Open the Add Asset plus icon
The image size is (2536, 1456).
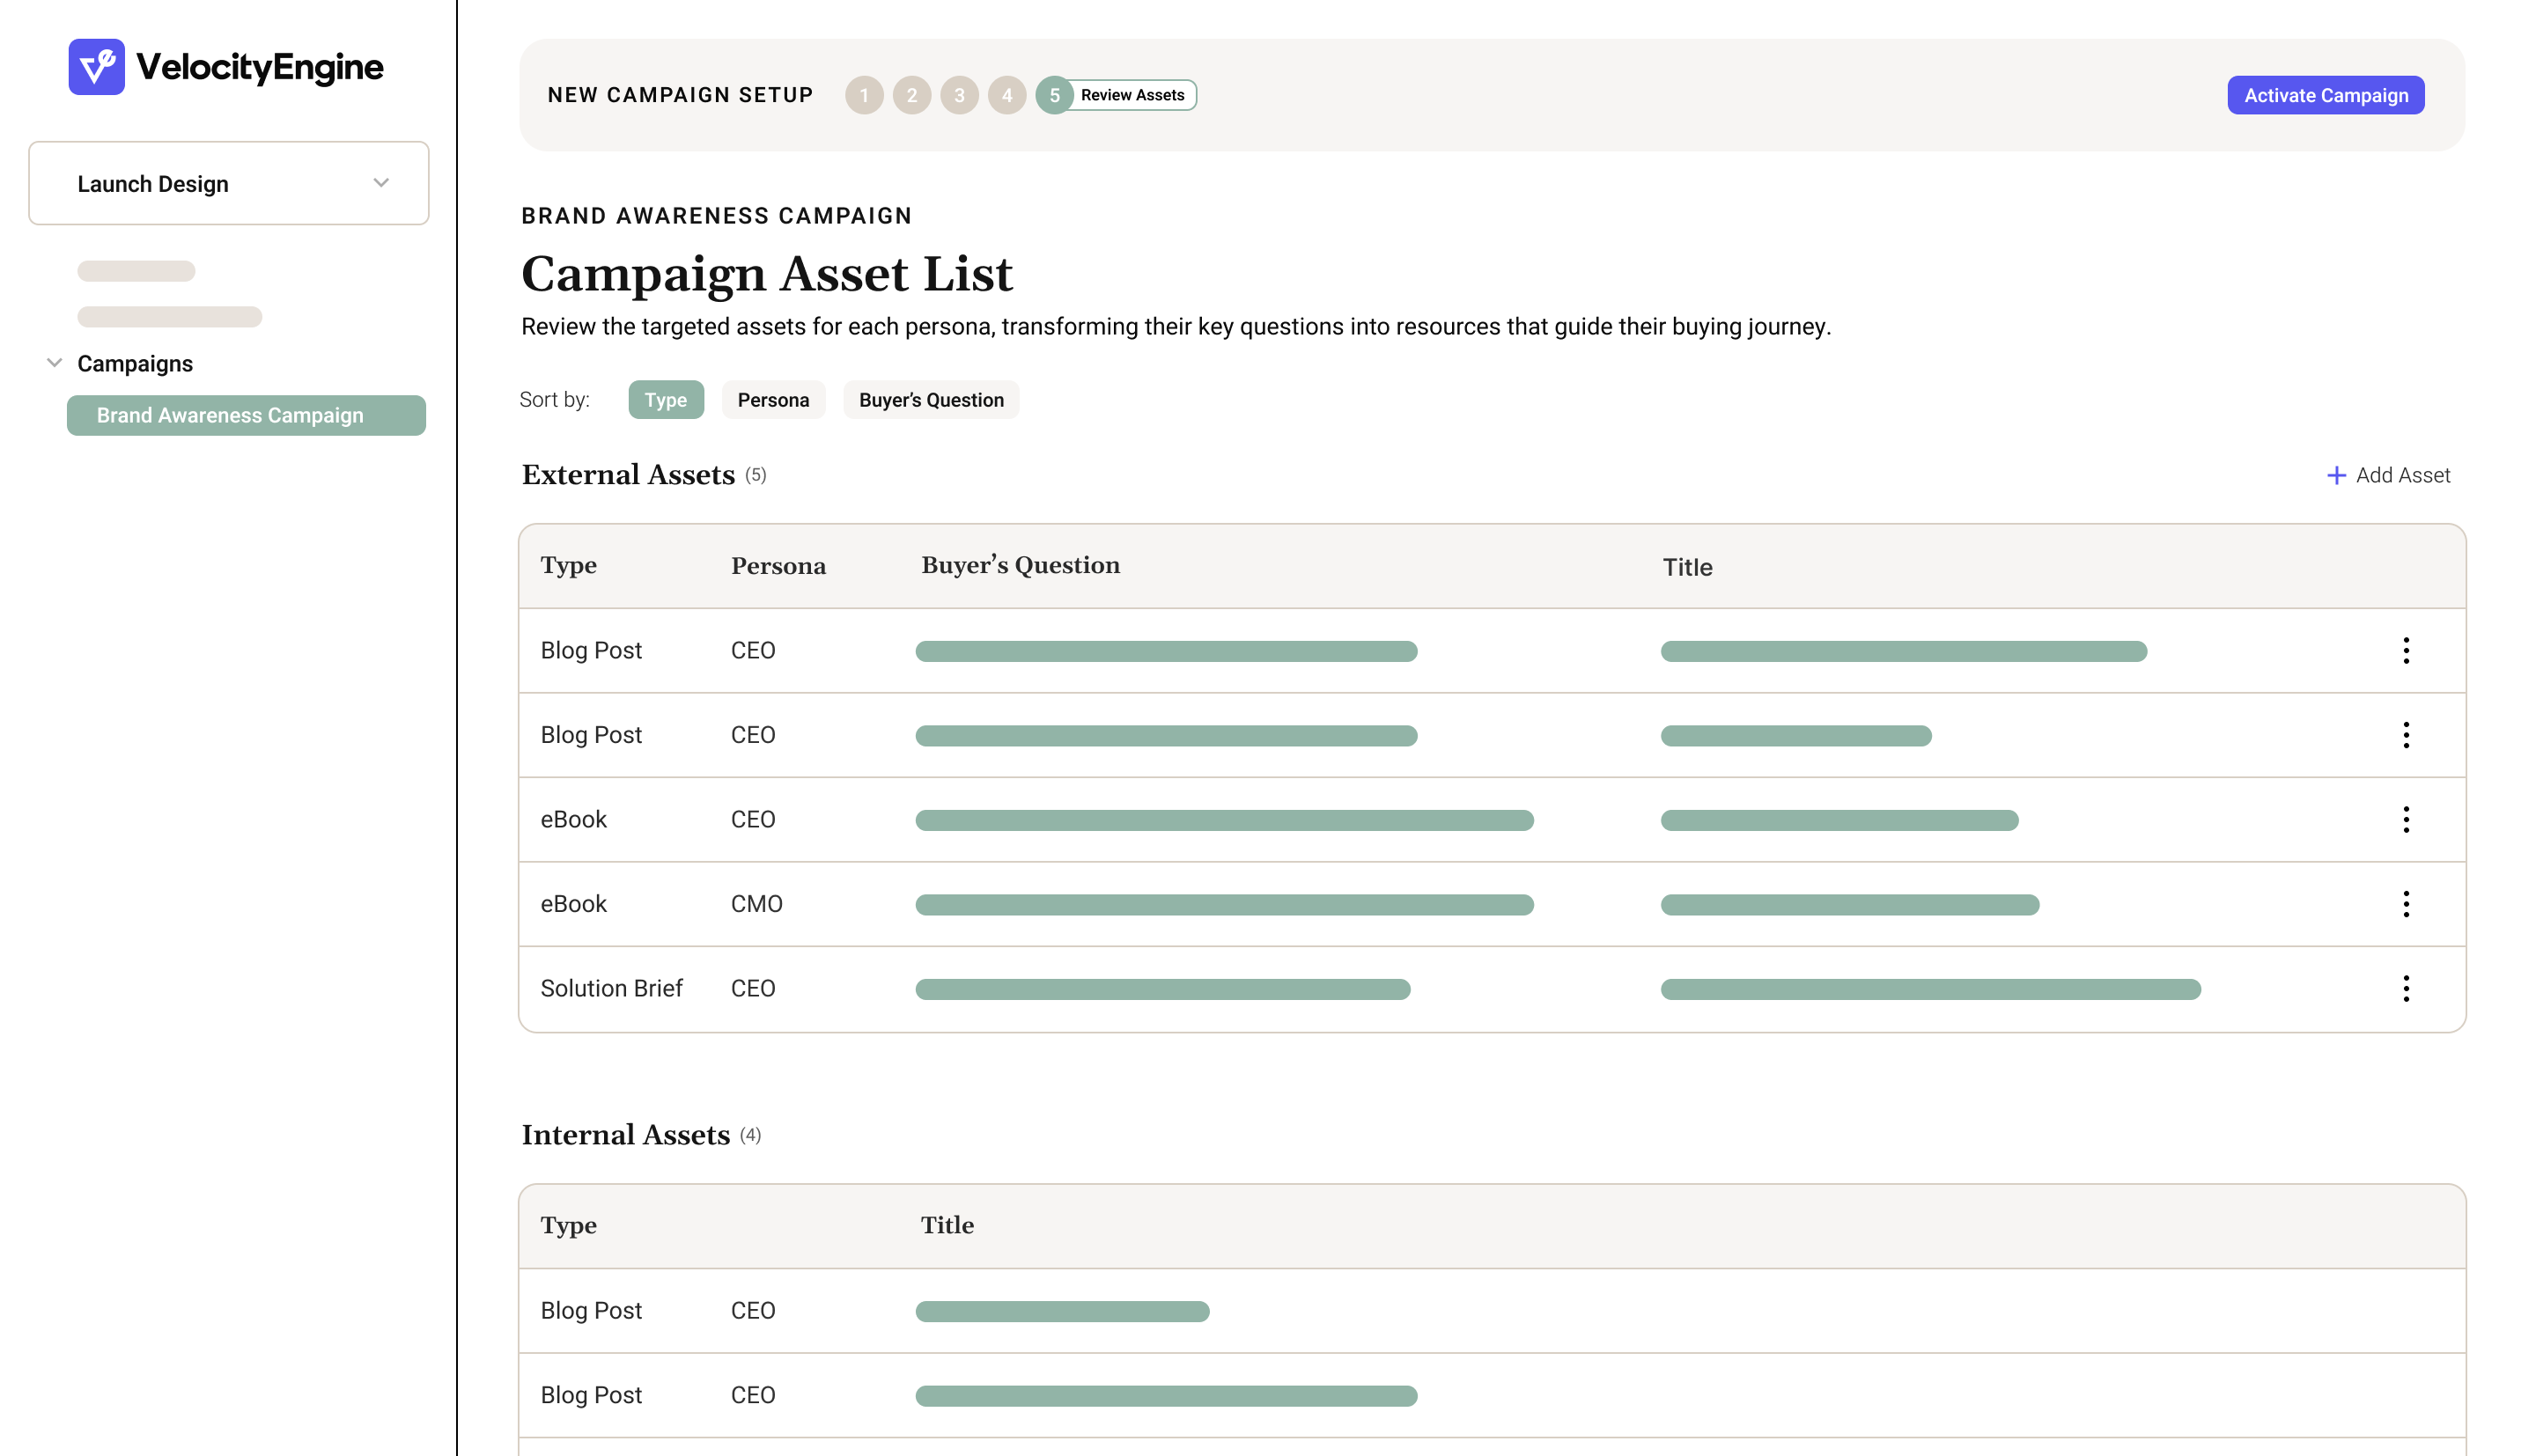[2337, 475]
